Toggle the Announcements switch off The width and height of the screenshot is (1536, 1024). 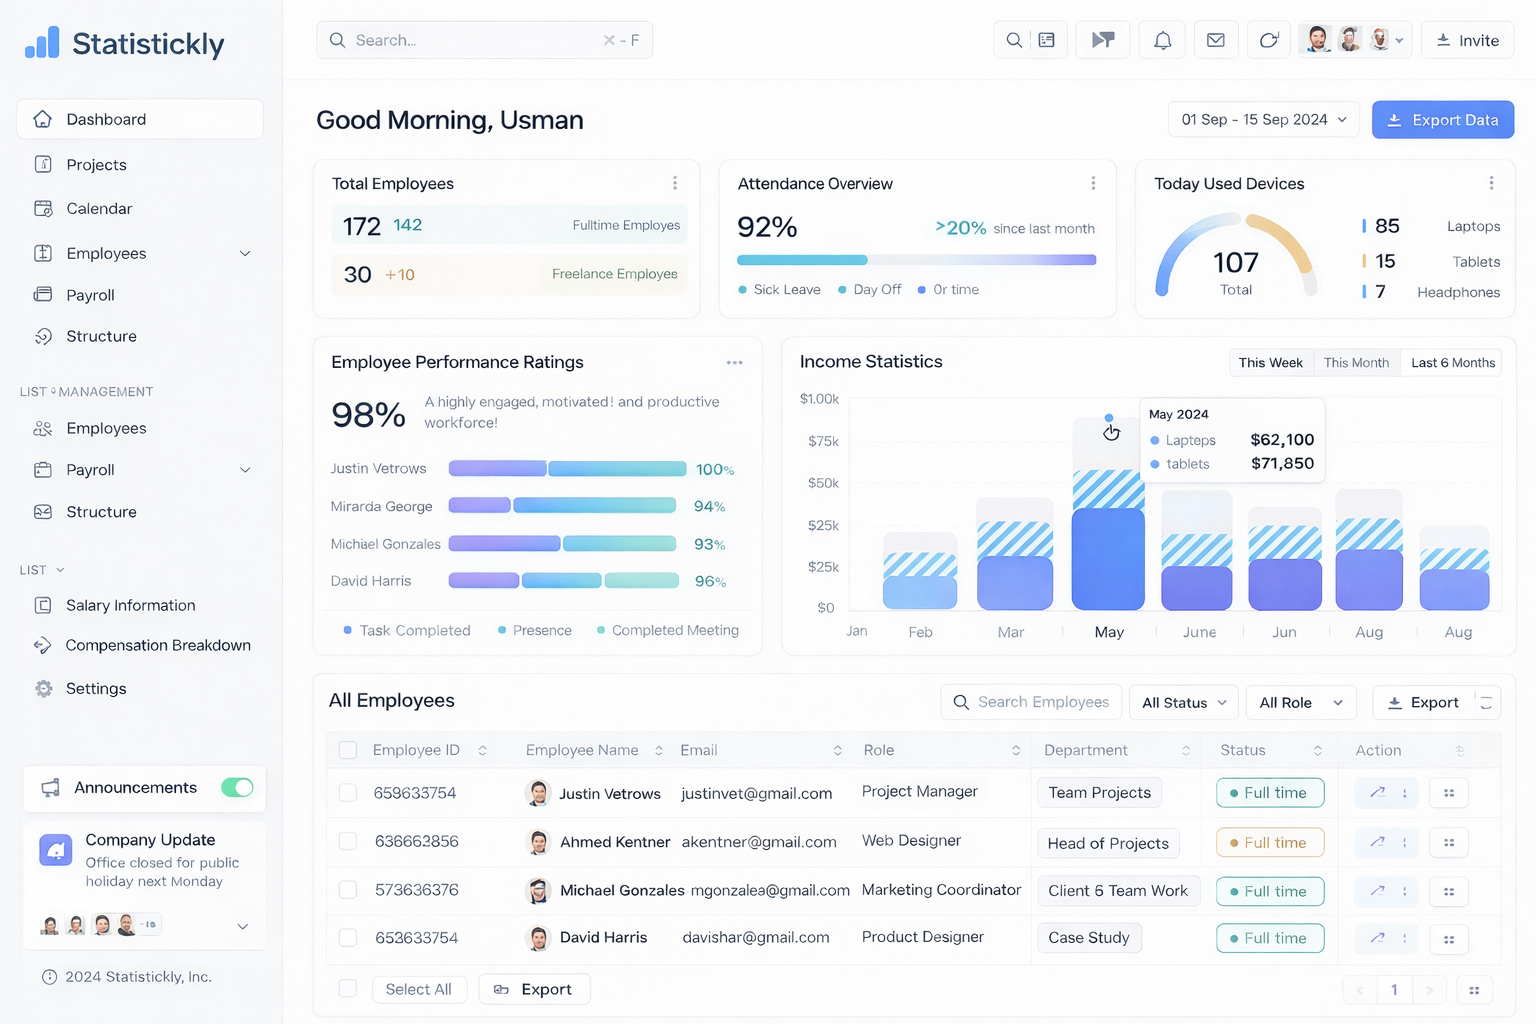[237, 788]
